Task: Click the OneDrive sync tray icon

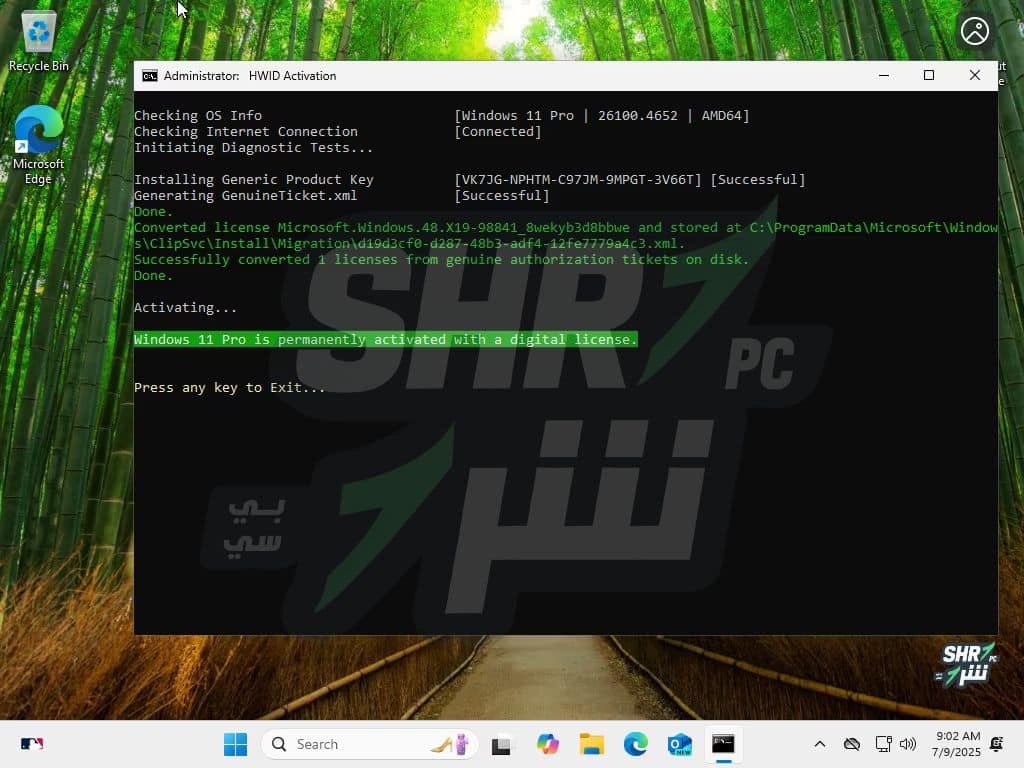Action: [852, 744]
